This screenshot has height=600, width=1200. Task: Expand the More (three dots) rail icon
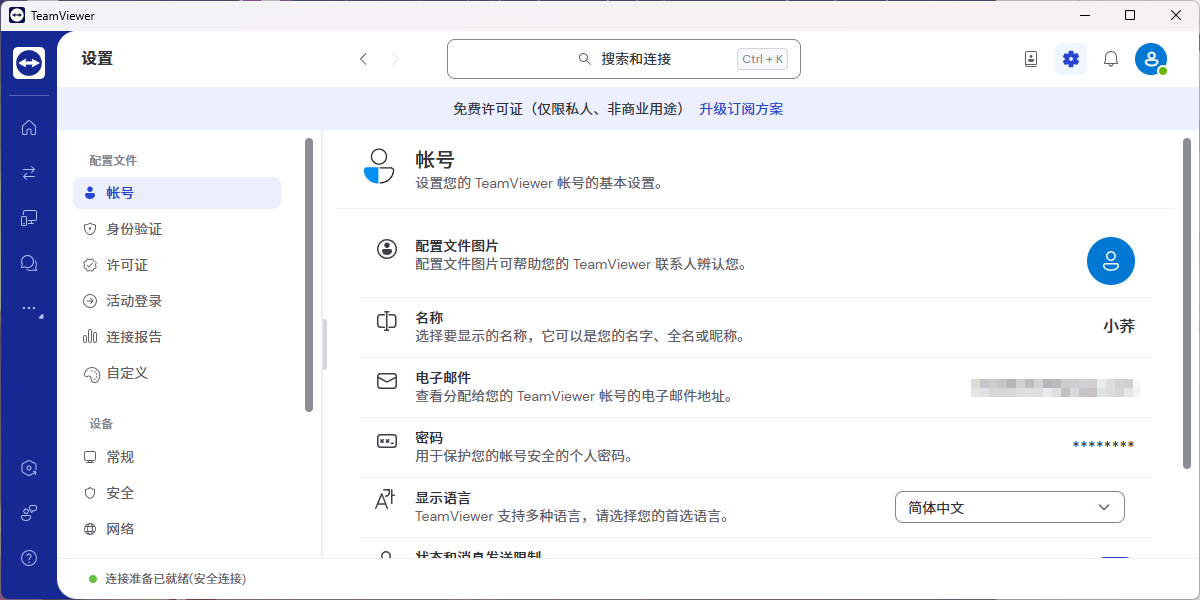coord(29,309)
